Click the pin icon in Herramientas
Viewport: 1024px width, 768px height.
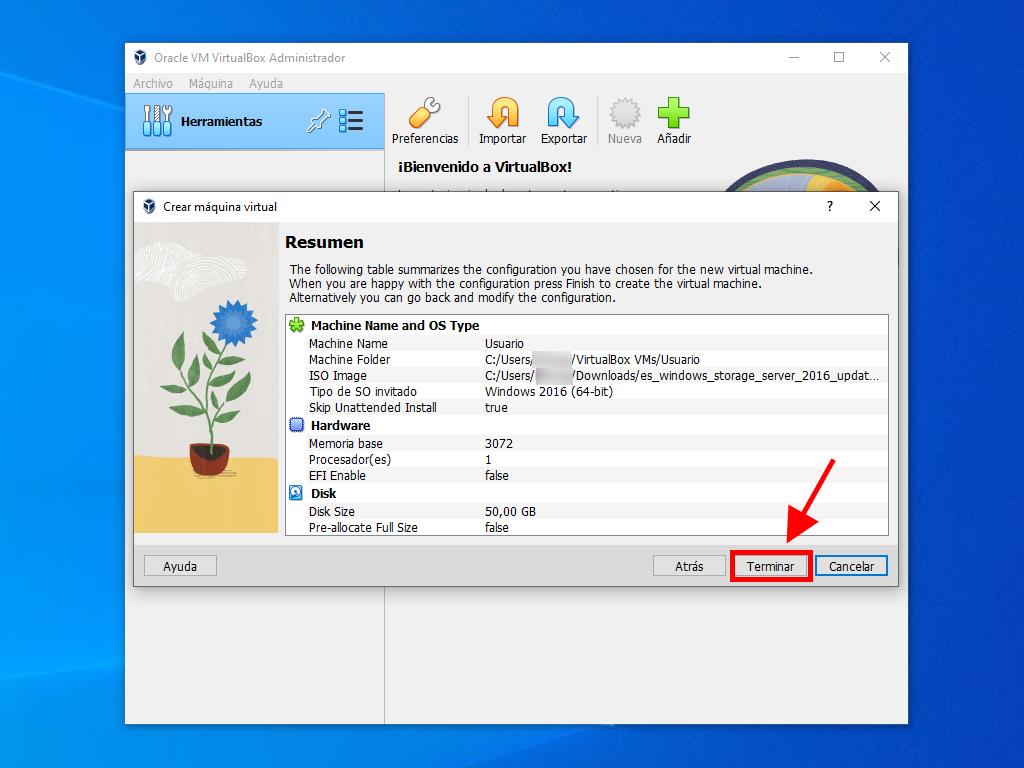[x=318, y=122]
